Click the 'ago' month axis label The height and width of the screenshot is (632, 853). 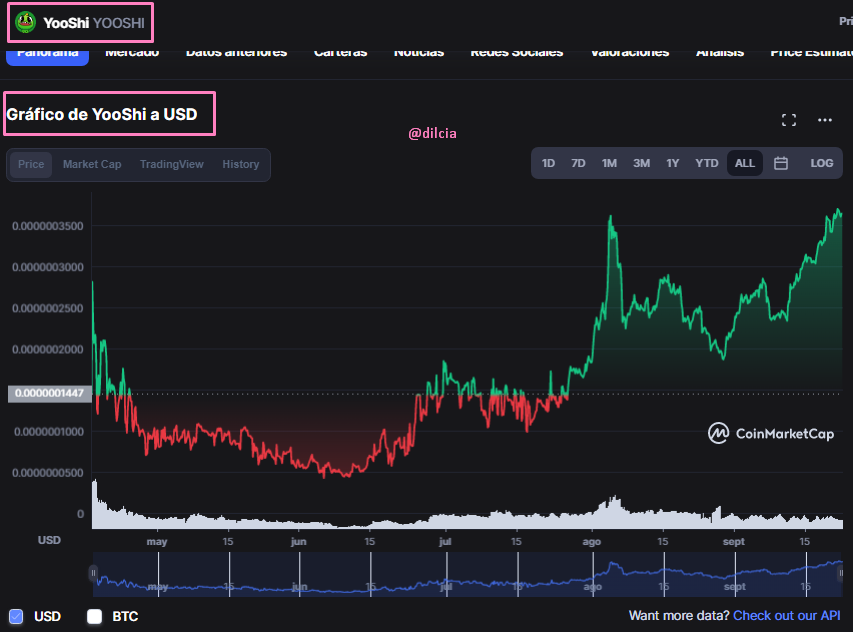pyautogui.click(x=591, y=542)
